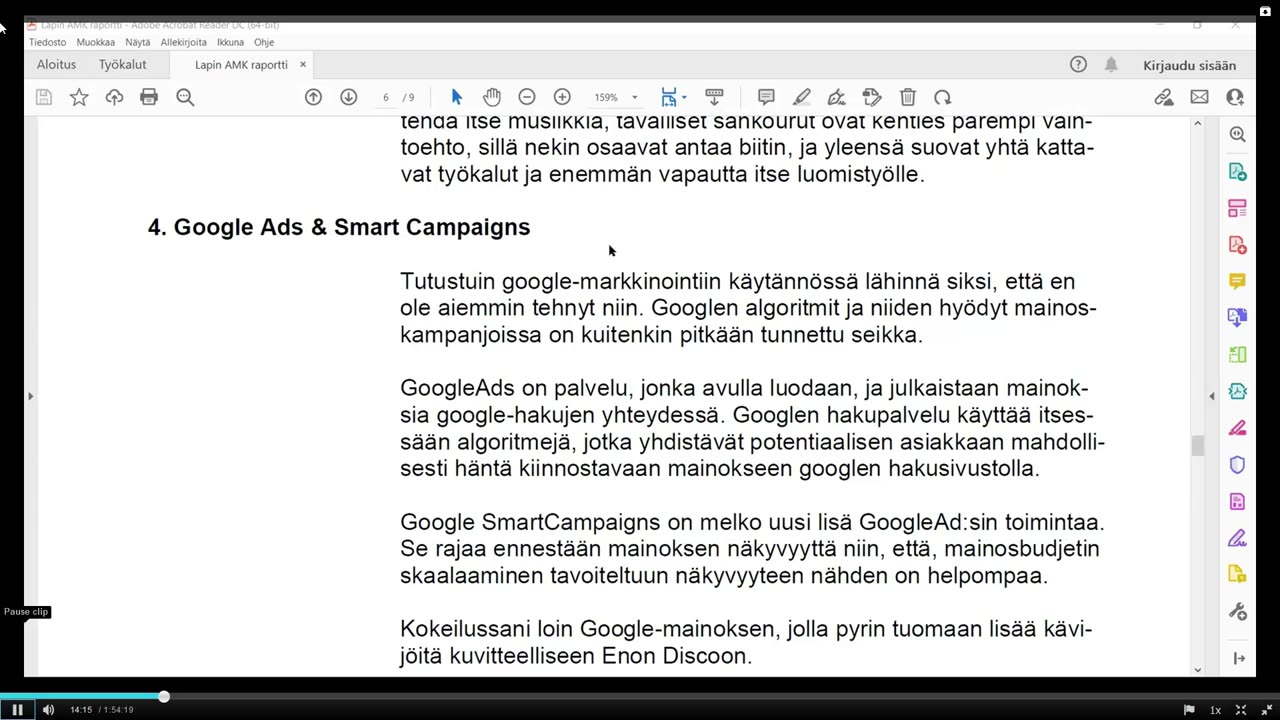Open the Näytä menu
Screen dimensions: 1280x720
137,42
